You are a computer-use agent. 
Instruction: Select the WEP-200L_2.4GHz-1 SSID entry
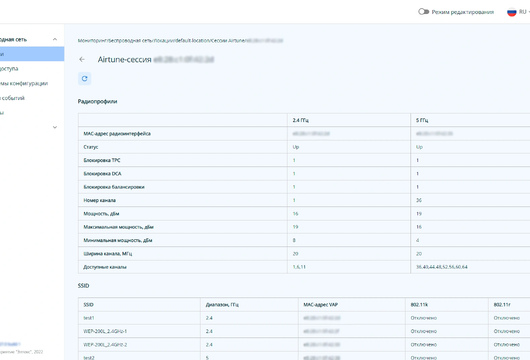click(105, 332)
